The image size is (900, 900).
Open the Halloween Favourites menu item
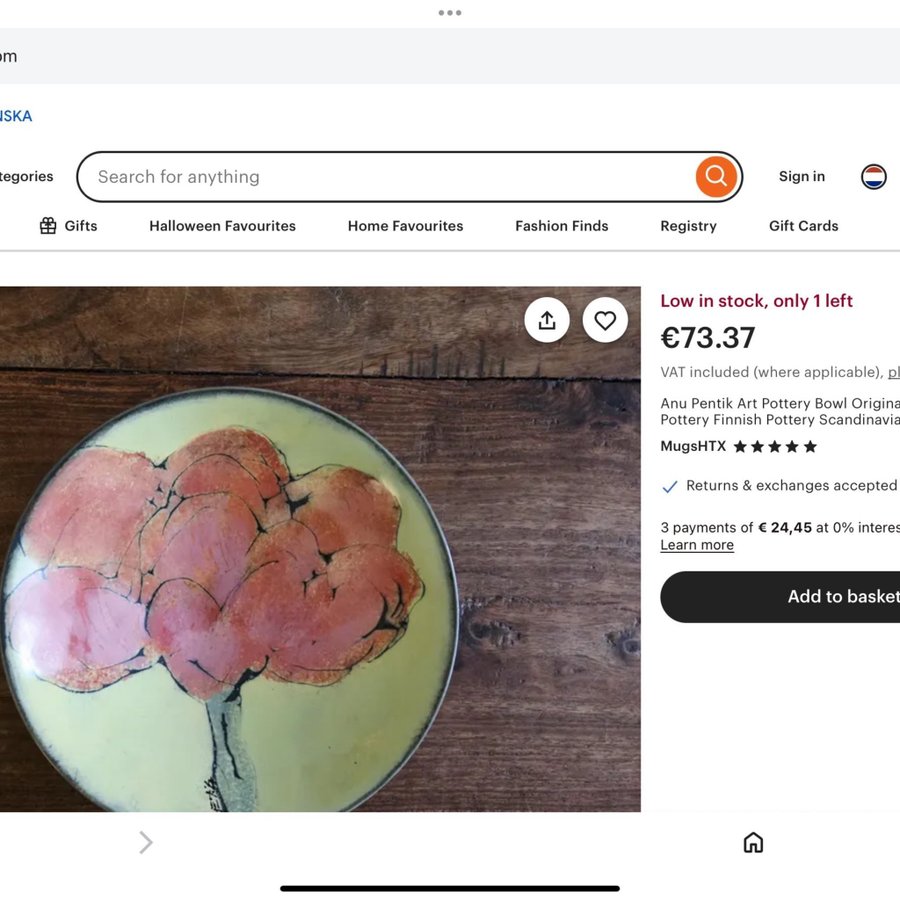coord(222,226)
